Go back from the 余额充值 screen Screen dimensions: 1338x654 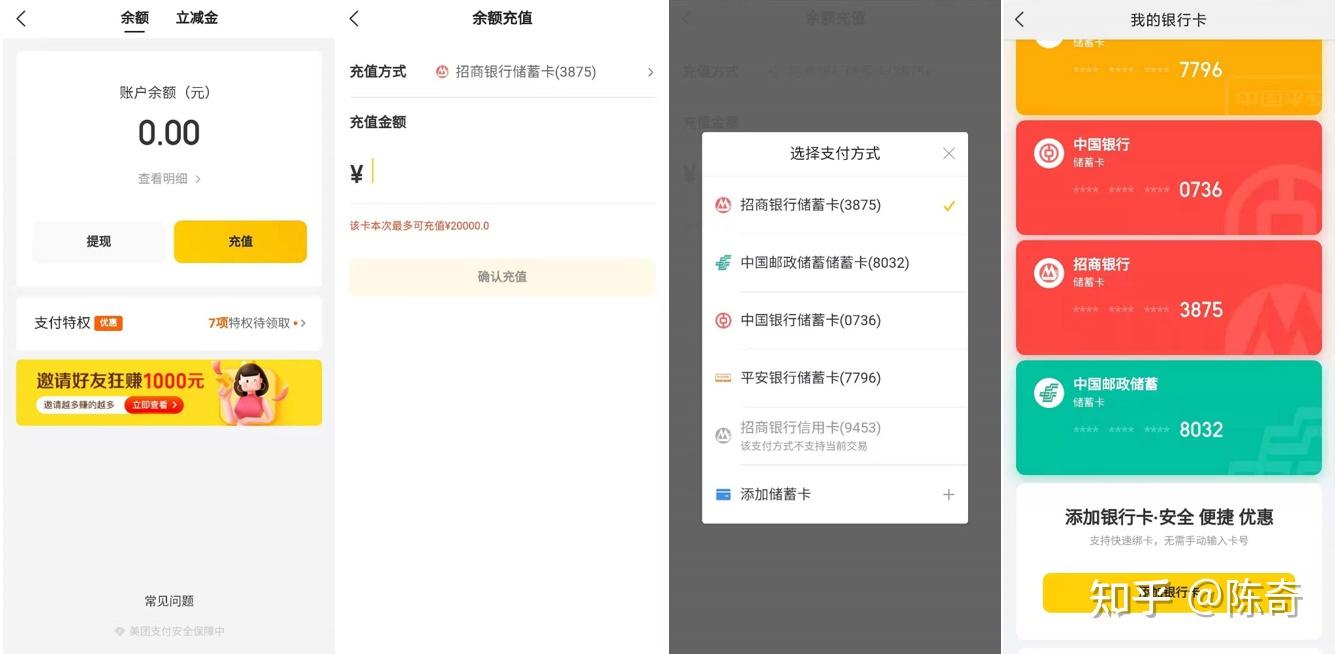[355, 18]
